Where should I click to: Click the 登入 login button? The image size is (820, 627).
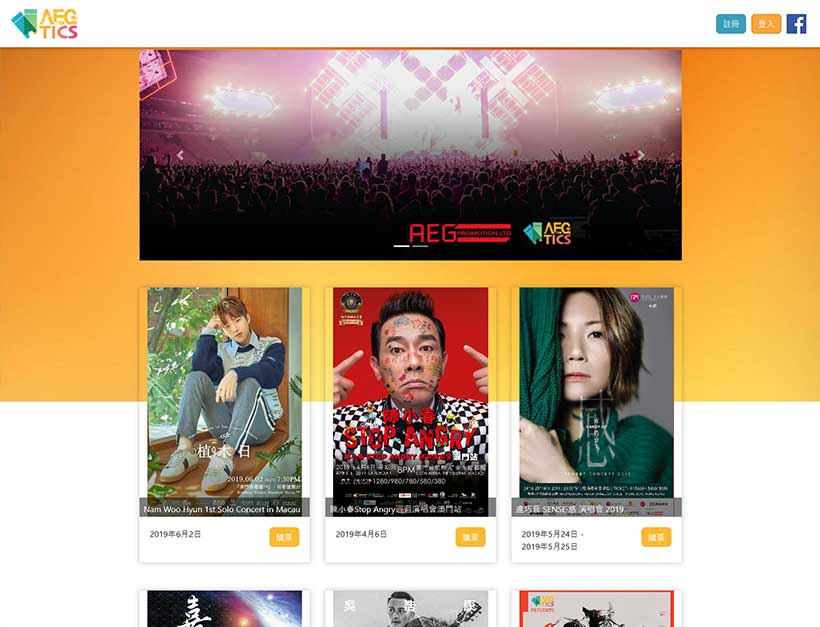point(766,24)
